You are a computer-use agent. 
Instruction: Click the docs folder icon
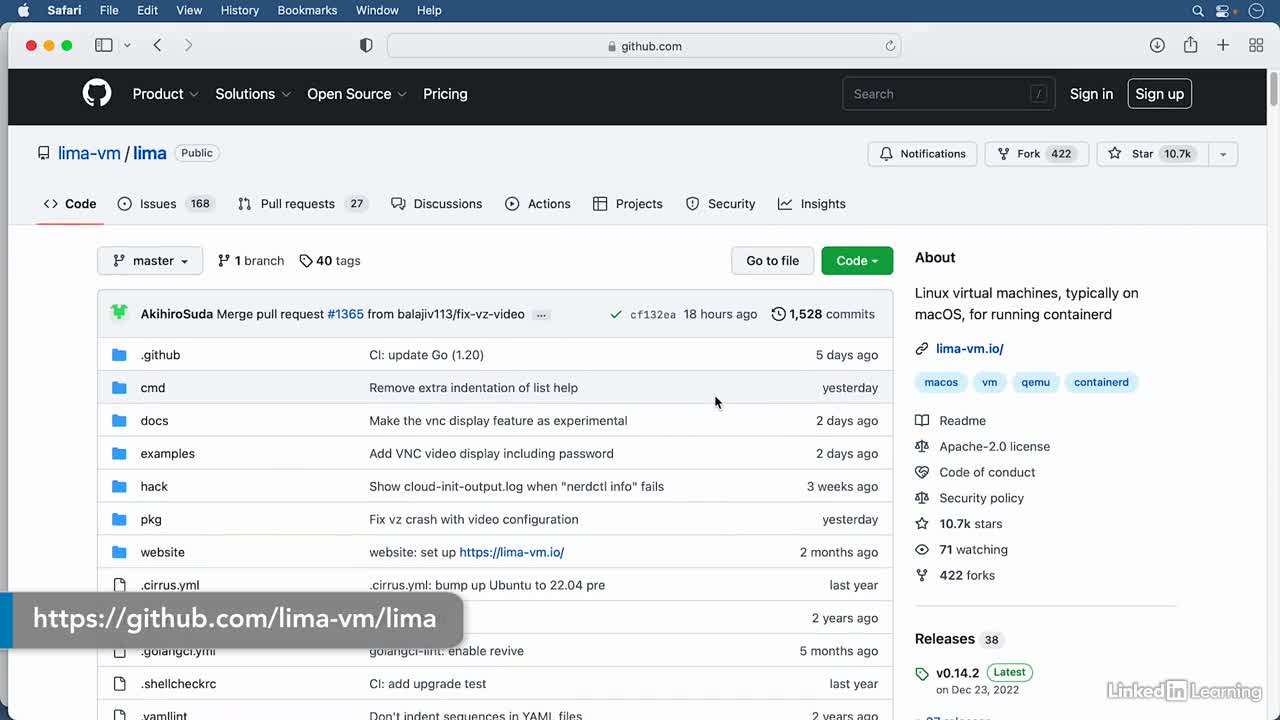tap(120, 421)
